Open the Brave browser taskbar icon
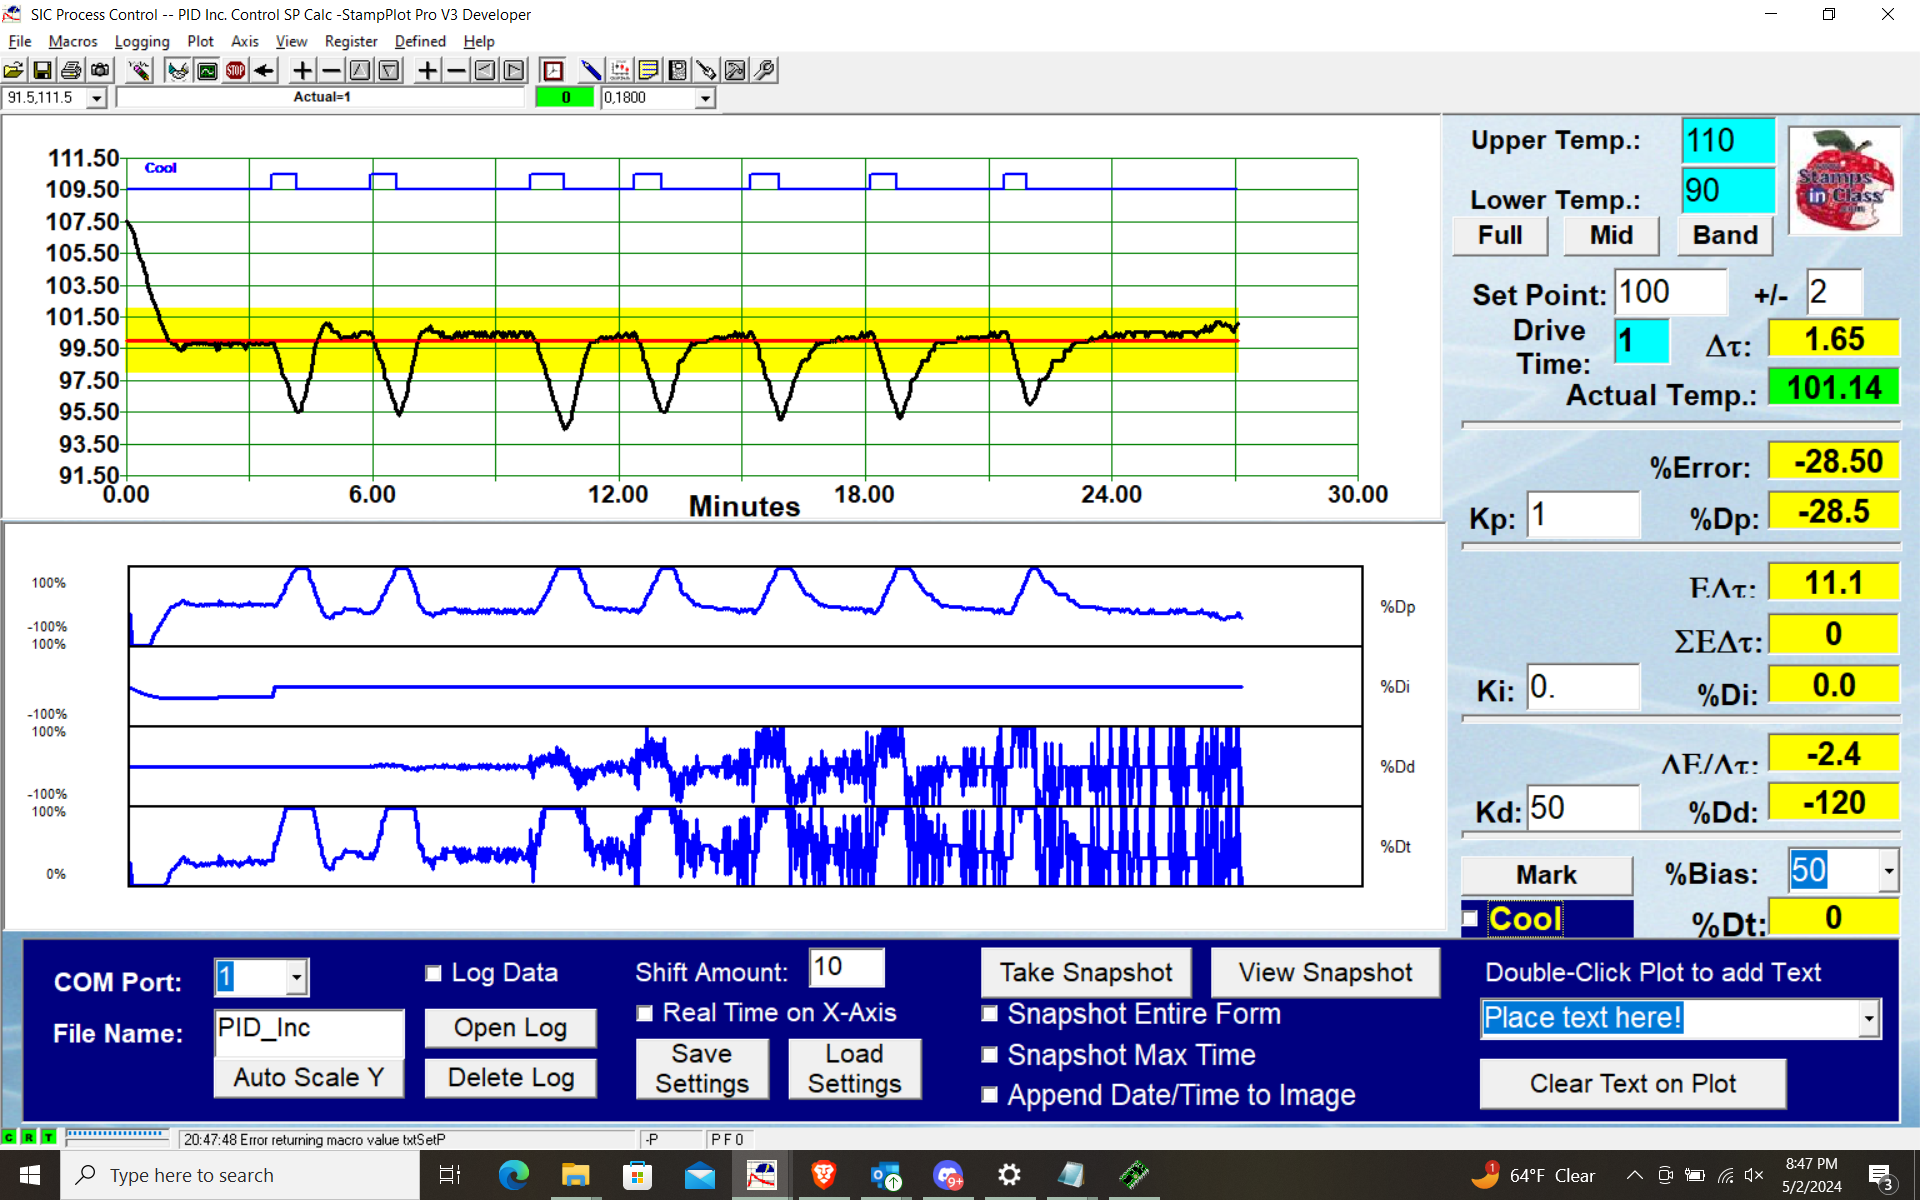The width and height of the screenshot is (1920, 1200). point(824,1175)
